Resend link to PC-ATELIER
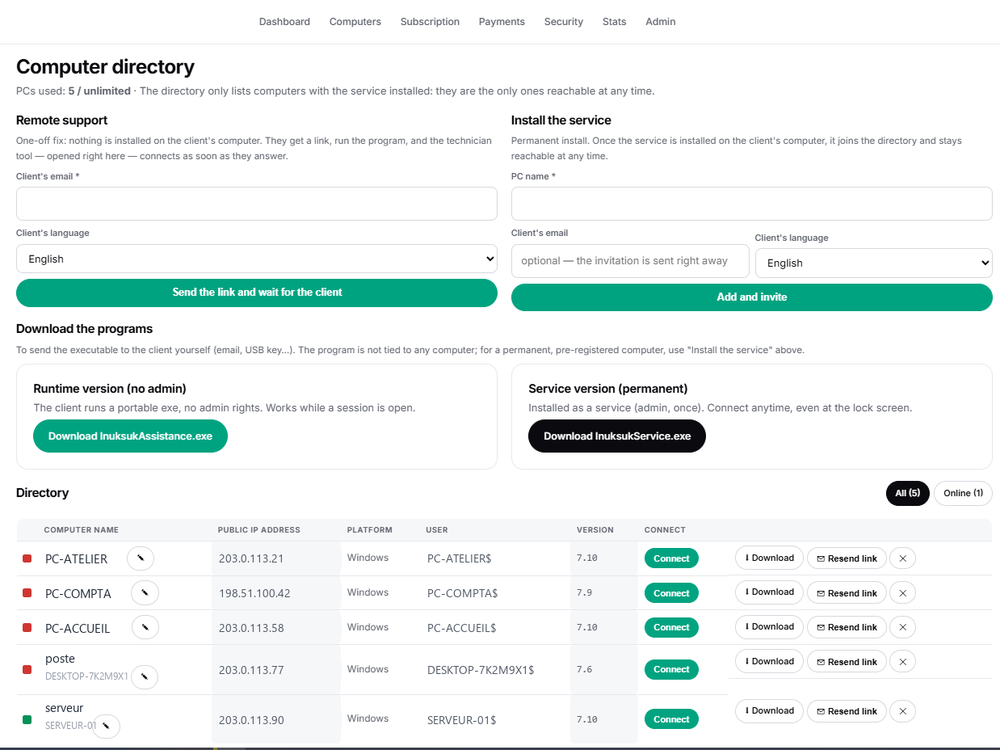1000x750 pixels. pos(847,558)
